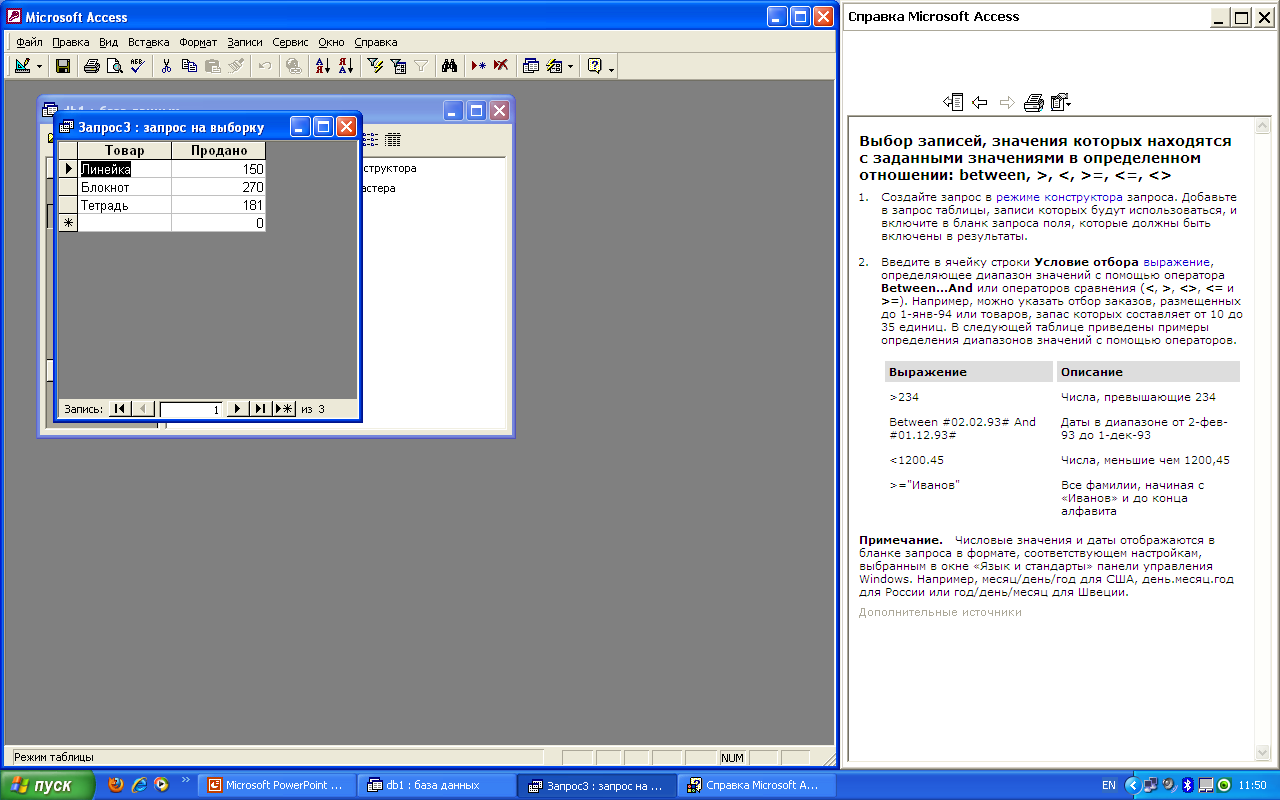Open the Записи menu

245,42
